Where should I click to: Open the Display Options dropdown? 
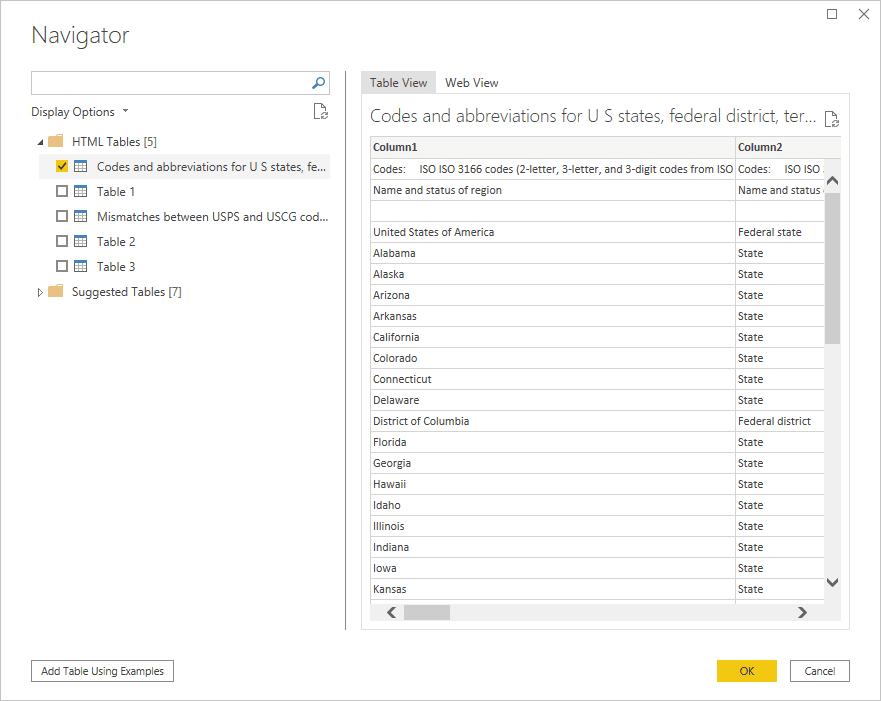(x=80, y=112)
